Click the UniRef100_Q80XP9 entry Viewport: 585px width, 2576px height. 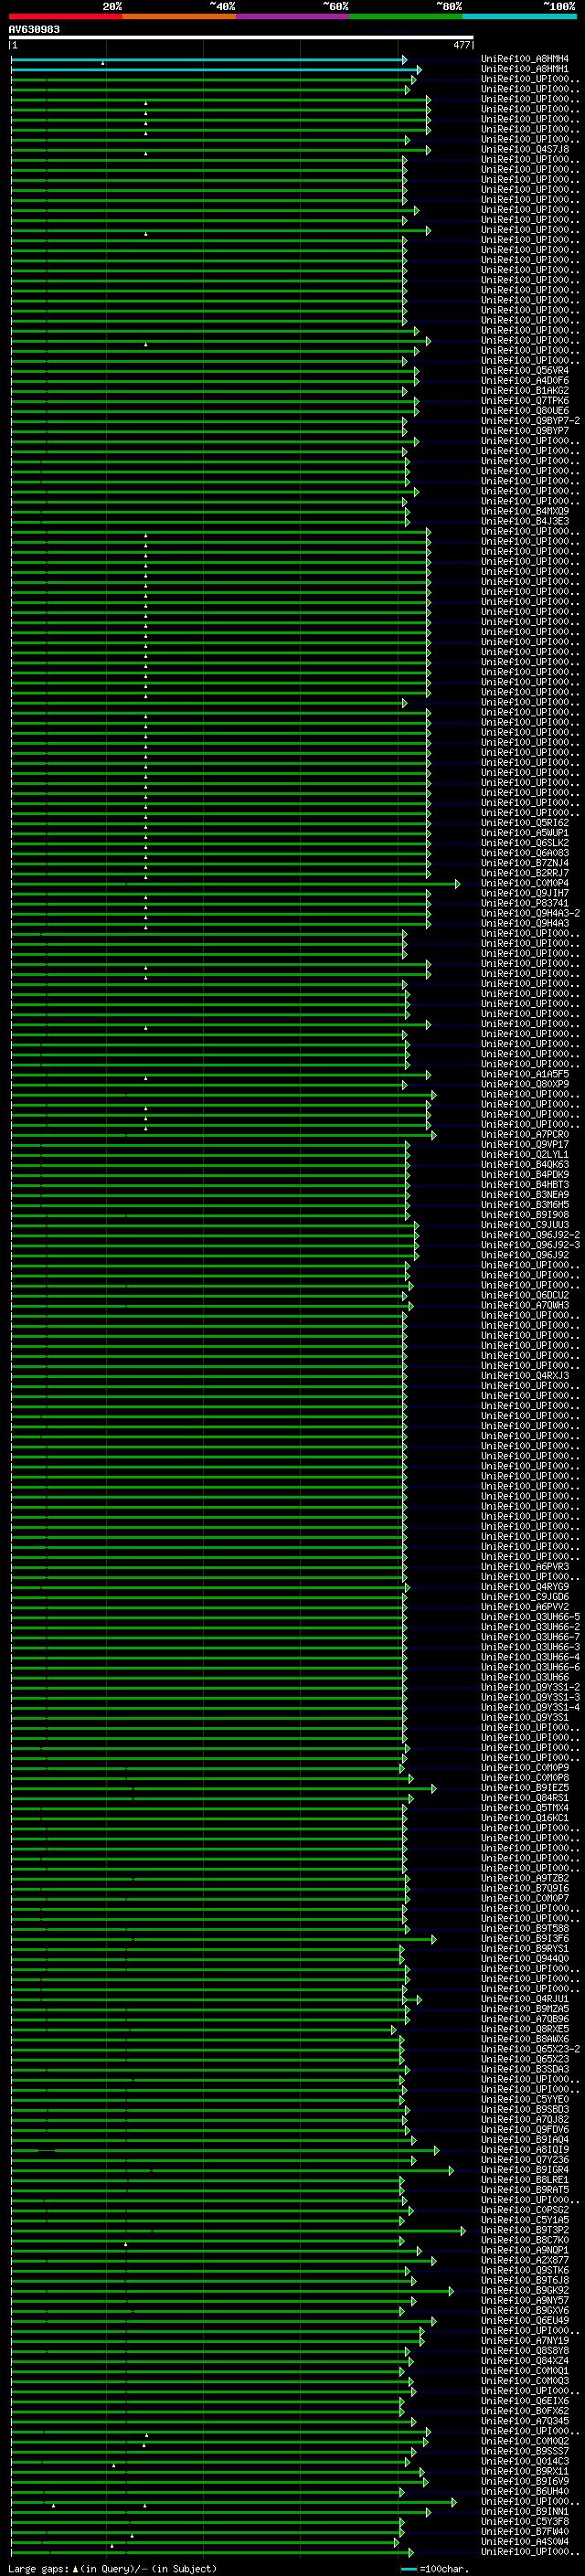(525, 1084)
